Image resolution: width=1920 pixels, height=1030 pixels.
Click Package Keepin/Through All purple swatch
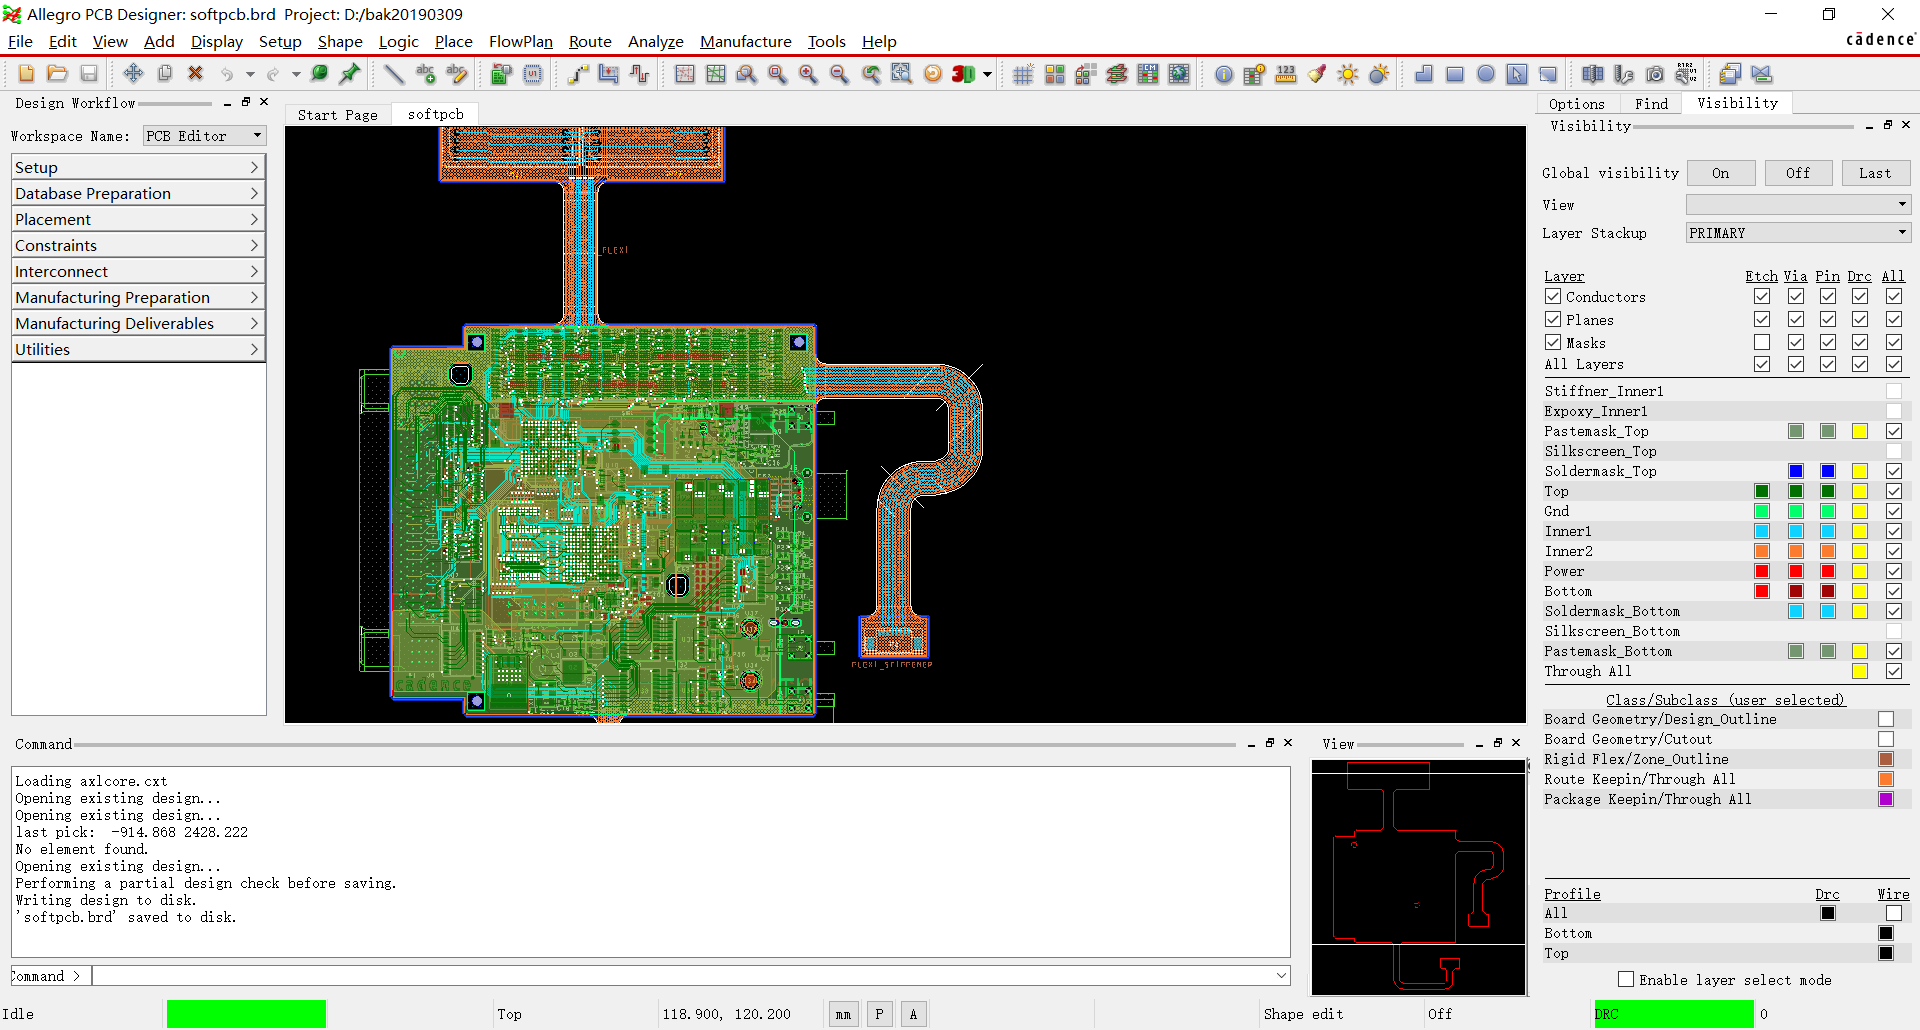click(x=1886, y=799)
